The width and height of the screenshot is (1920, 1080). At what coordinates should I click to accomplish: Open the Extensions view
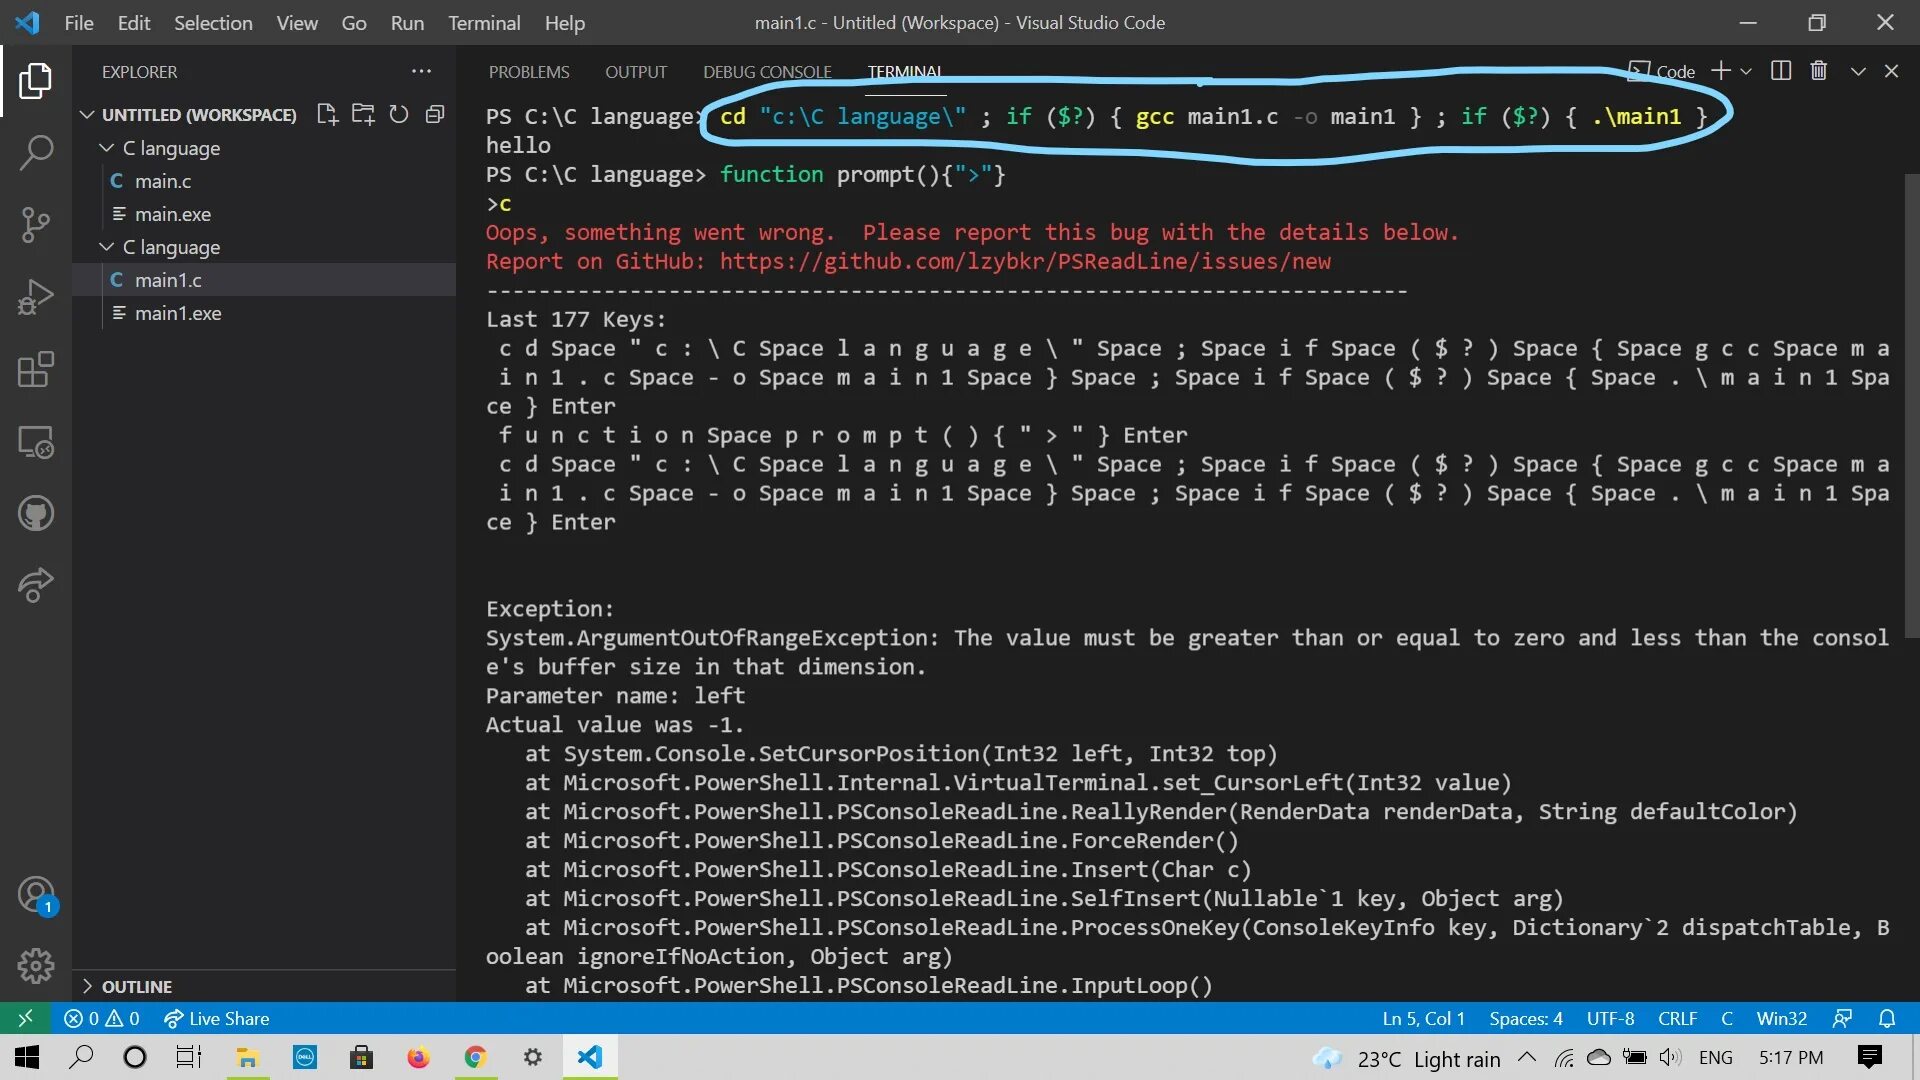pyautogui.click(x=35, y=369)
